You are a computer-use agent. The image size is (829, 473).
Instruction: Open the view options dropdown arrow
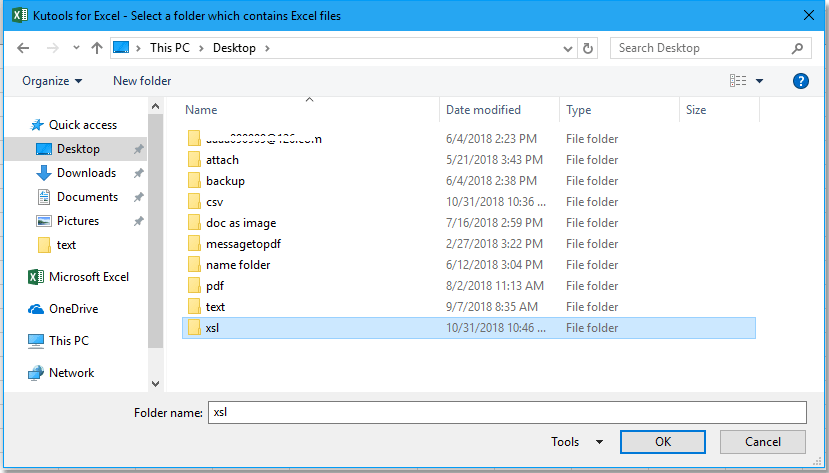point(760,81)
